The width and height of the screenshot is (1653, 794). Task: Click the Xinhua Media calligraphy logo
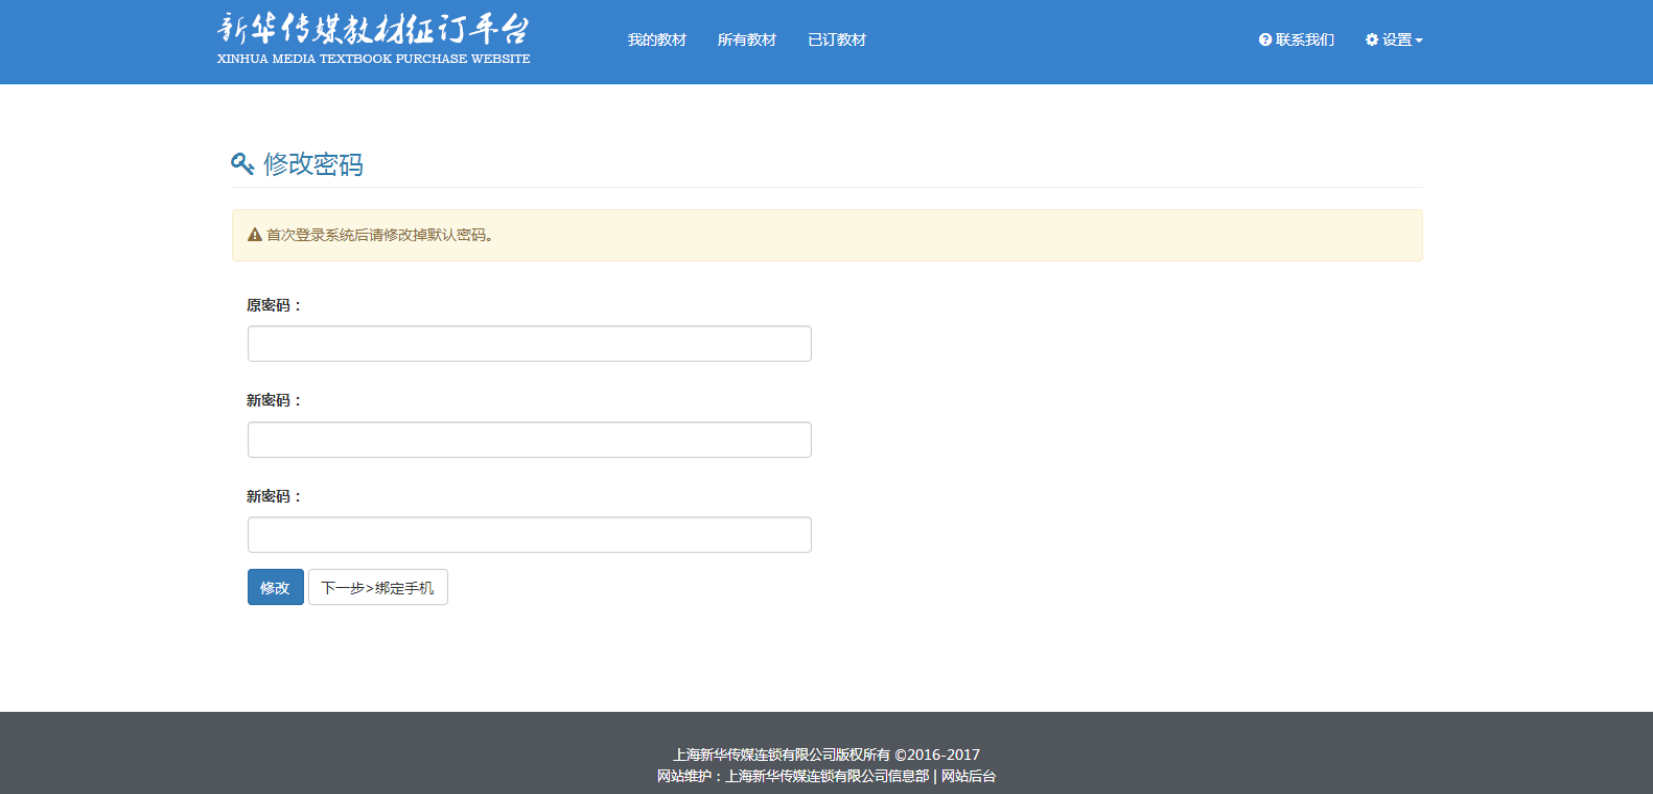click(373, 29)
